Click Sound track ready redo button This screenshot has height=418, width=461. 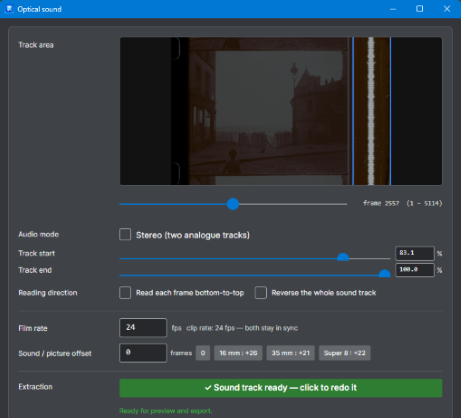281,388
